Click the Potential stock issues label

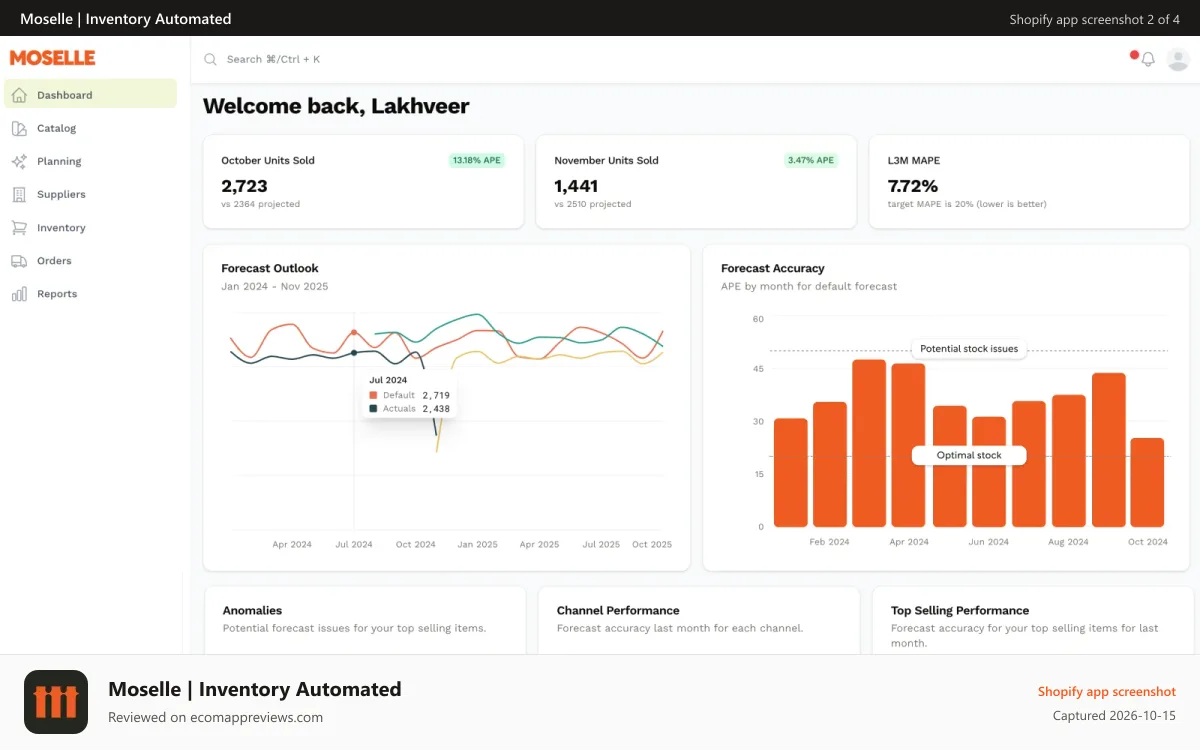[x=969, y=349]
